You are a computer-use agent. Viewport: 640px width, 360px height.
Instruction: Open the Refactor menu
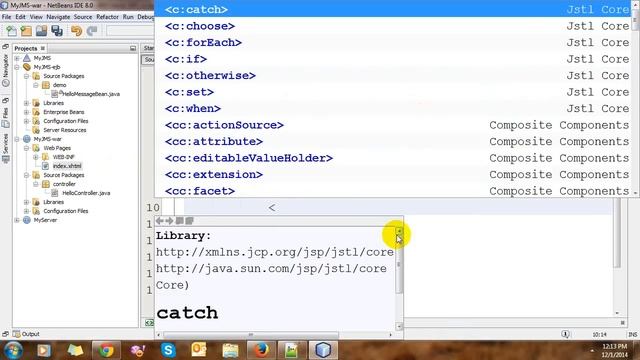point(107,17)
